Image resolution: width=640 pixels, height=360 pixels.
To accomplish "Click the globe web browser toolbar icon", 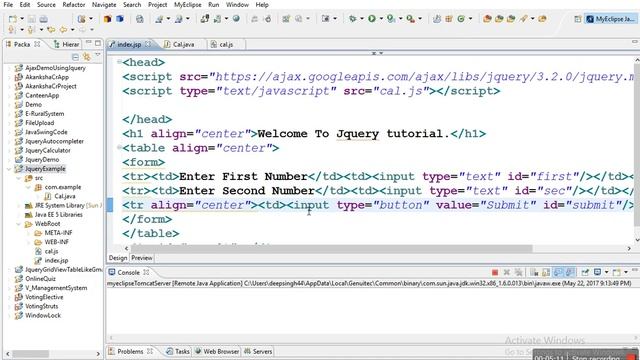I will pos(236,19).
